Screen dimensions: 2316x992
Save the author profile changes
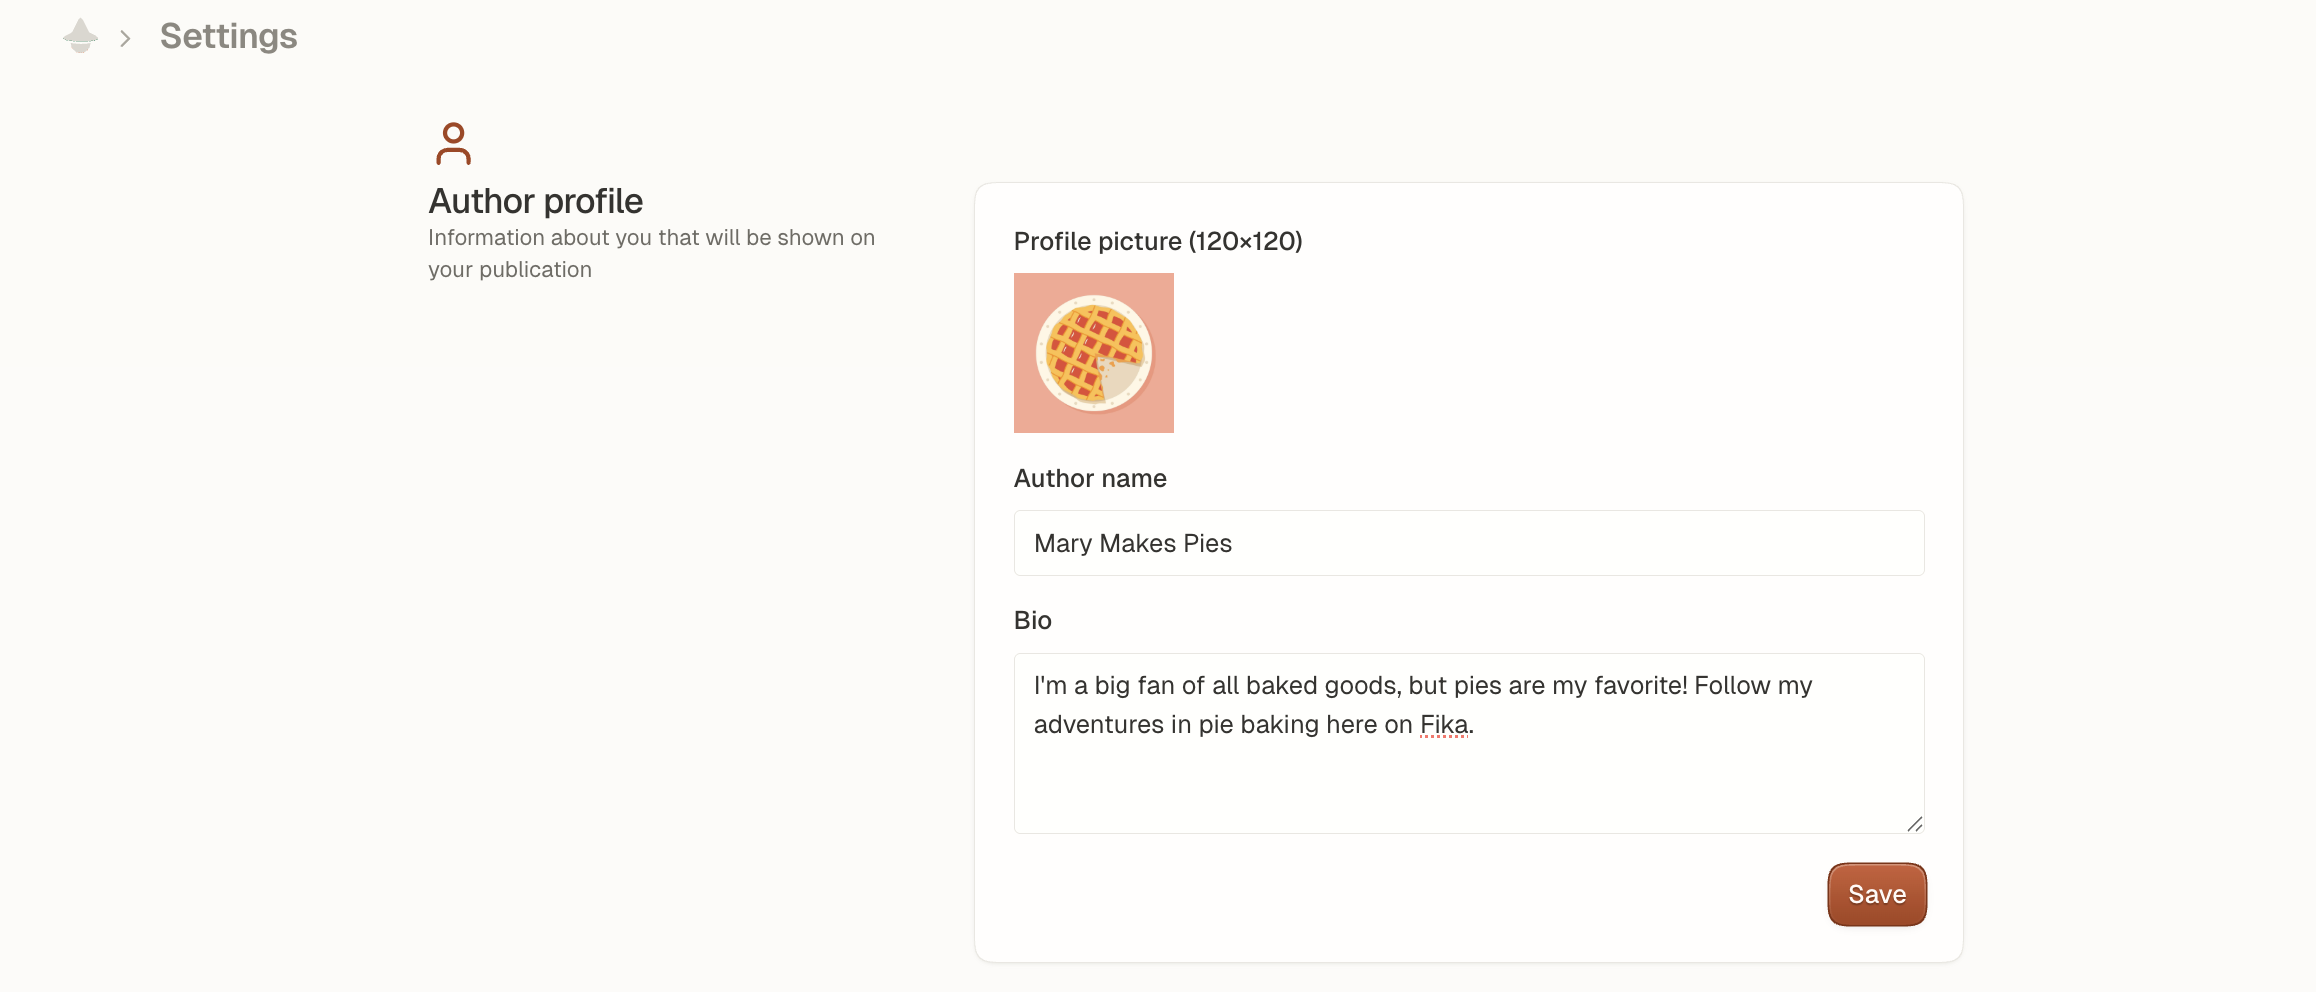1876,893
